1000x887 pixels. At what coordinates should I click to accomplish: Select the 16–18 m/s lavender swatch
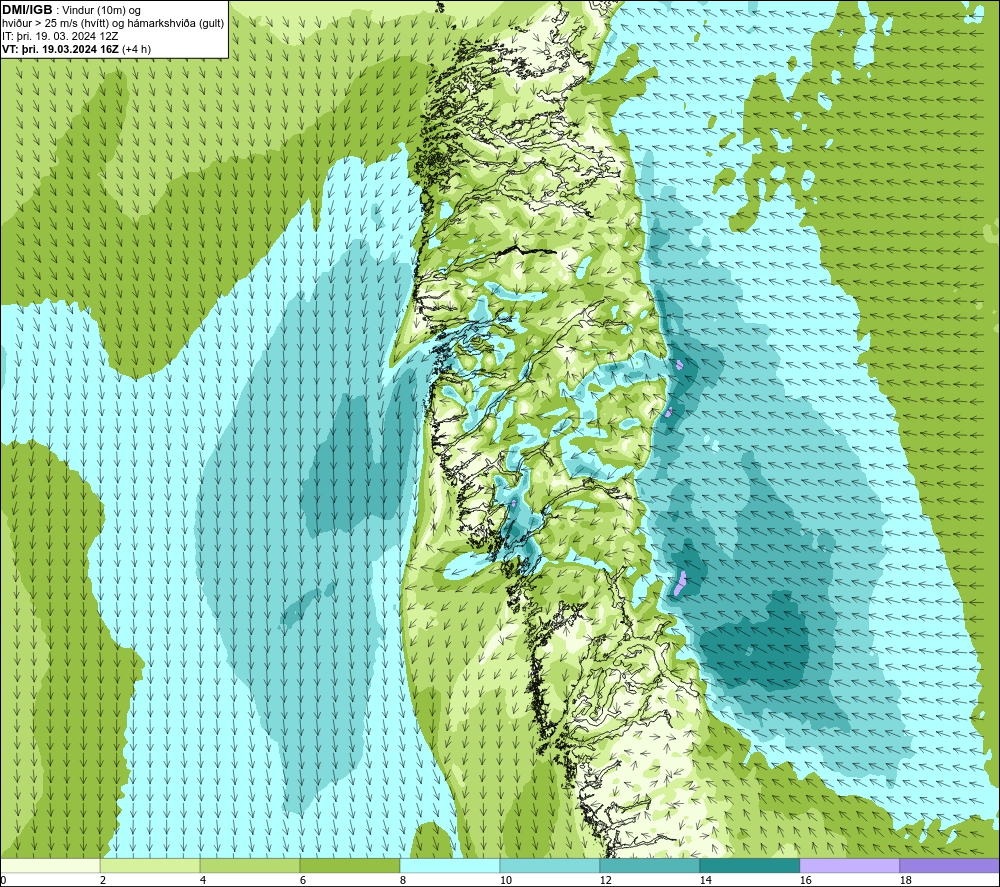[849, 865]
